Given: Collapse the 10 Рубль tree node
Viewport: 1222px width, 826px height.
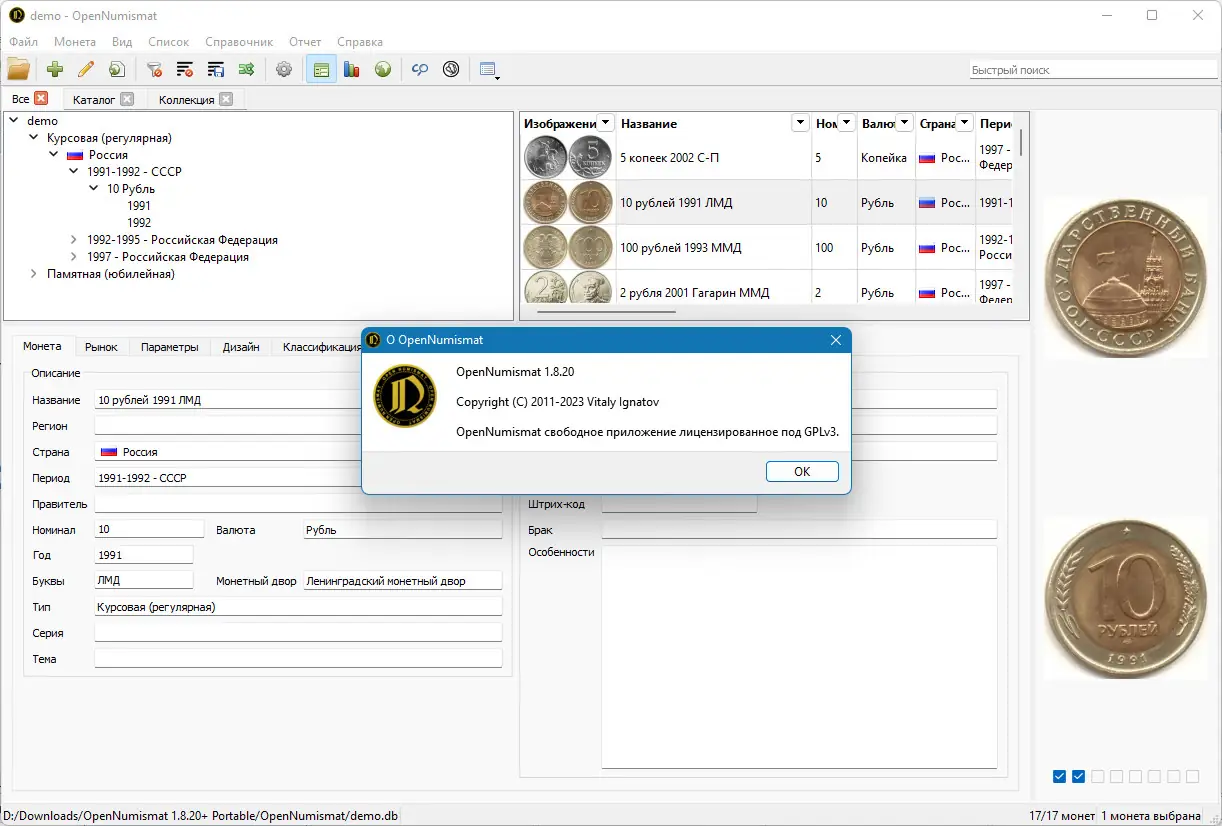Looking at the screenshot, I should [x=94, y=189].
